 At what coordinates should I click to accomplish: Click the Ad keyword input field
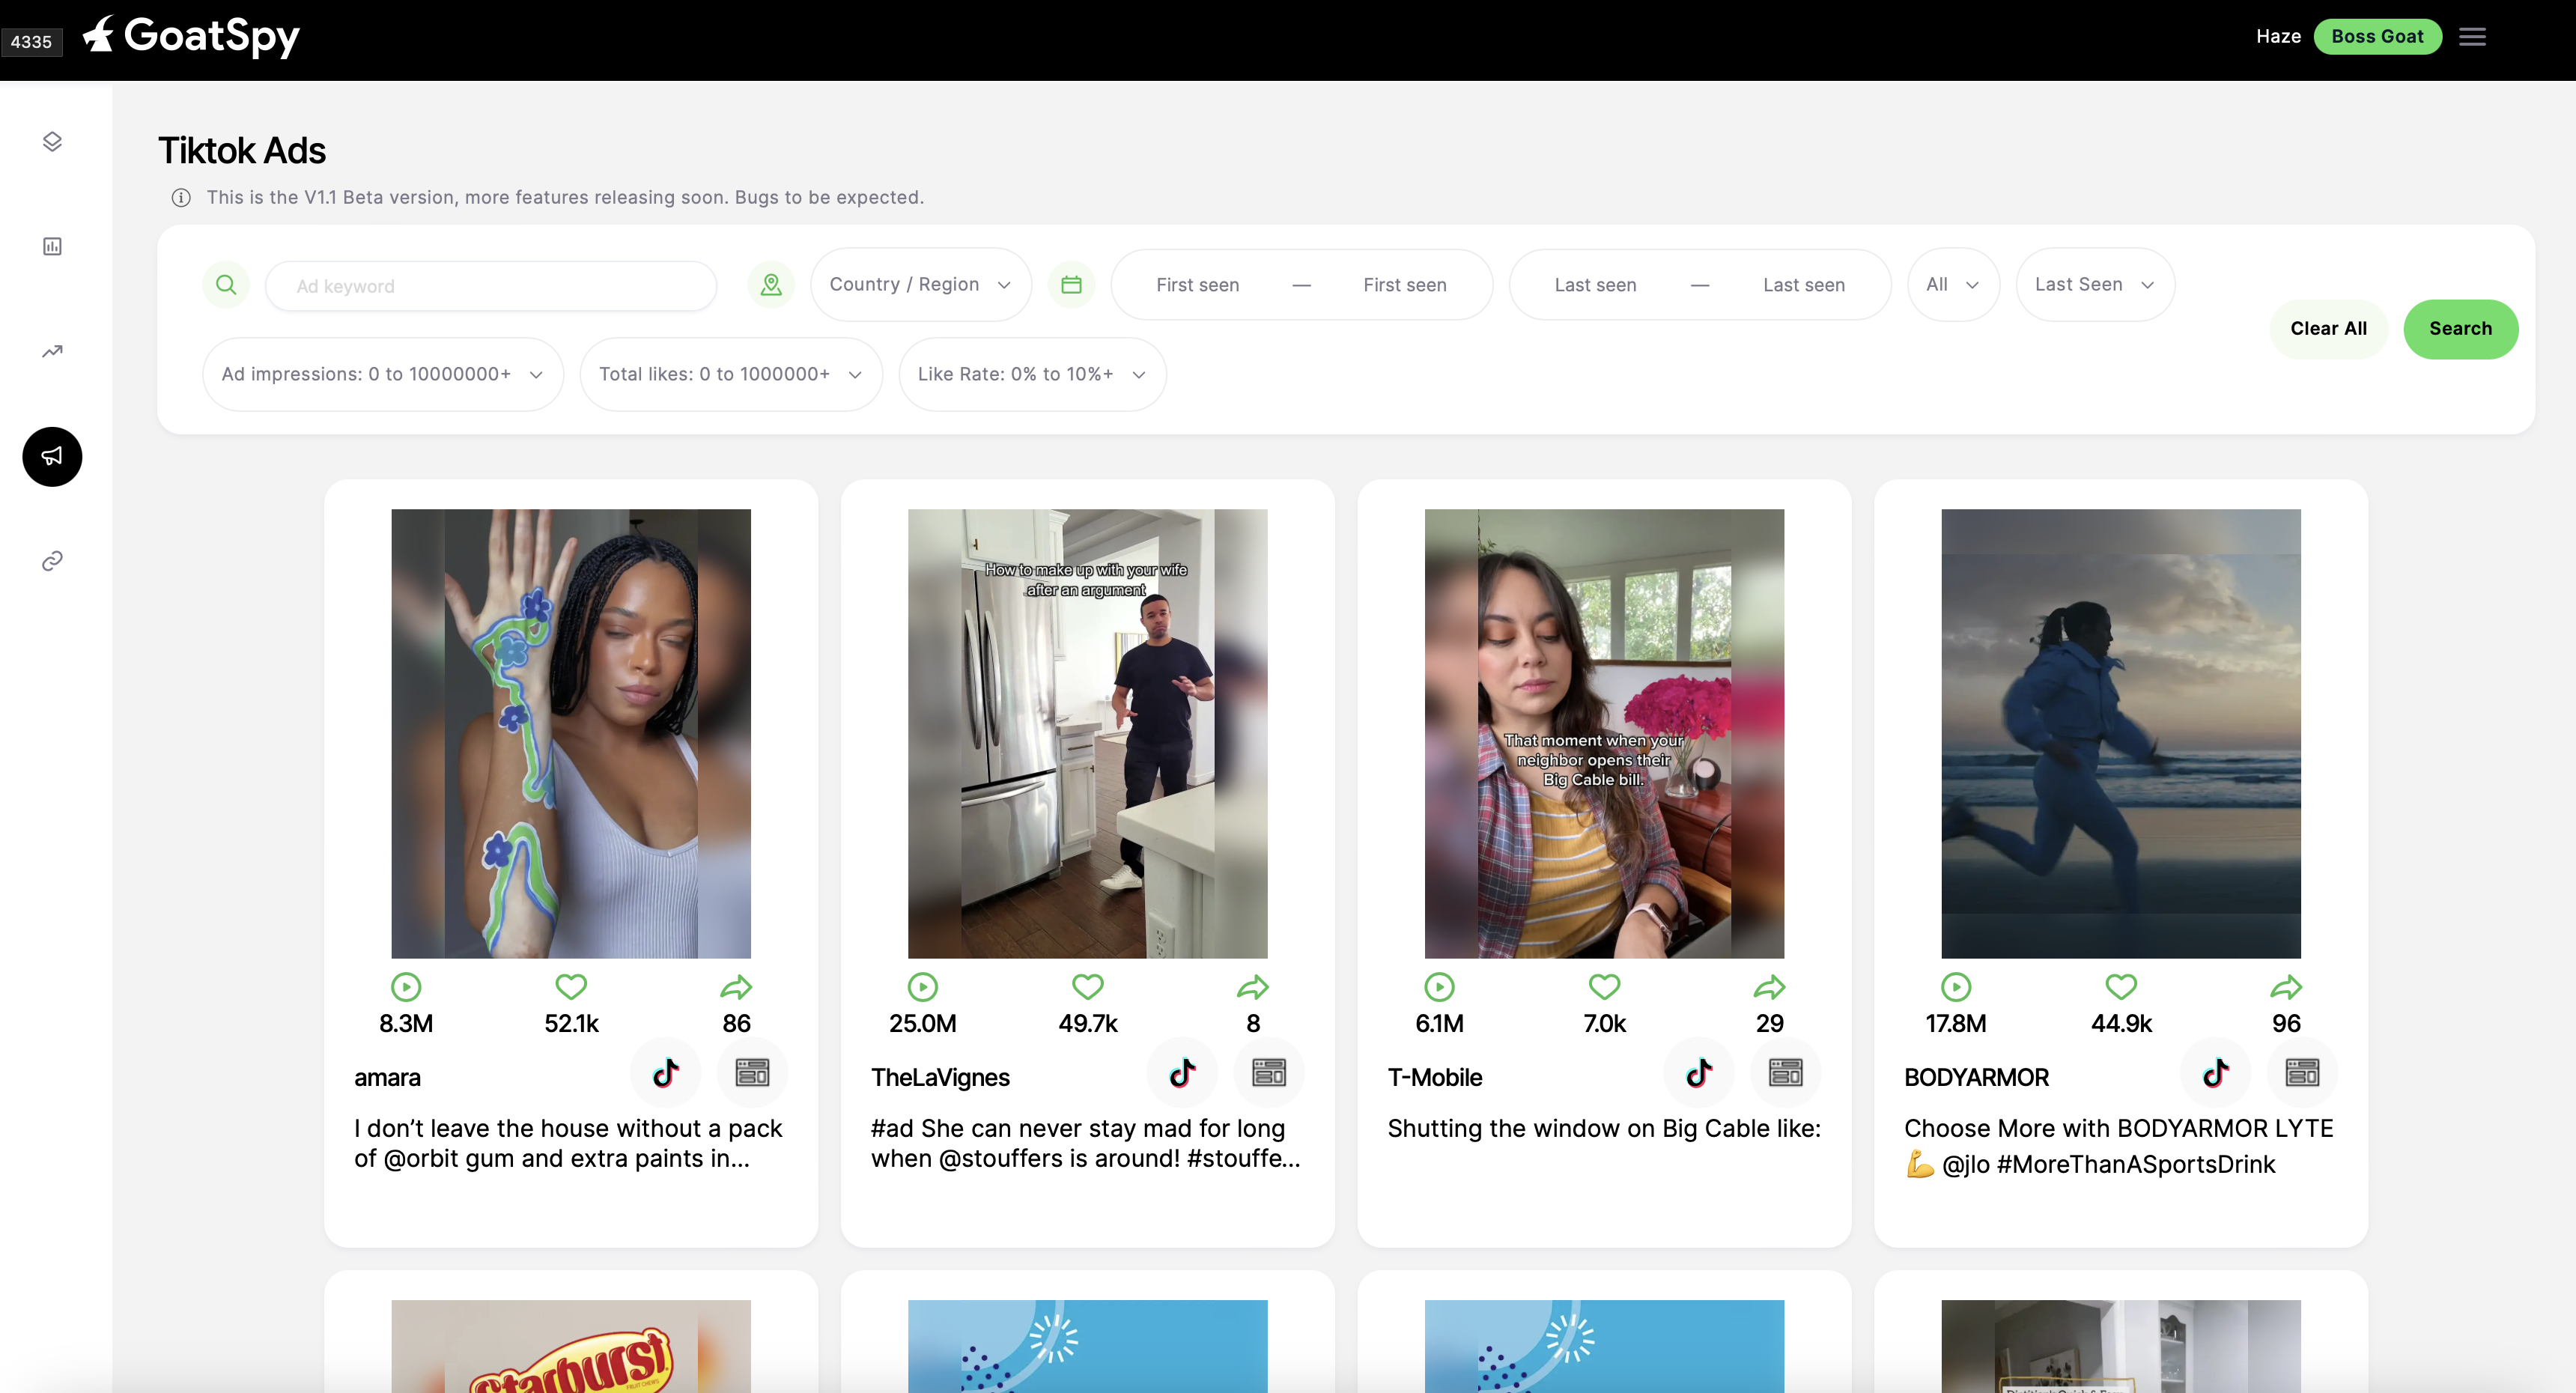pos(491,286)
